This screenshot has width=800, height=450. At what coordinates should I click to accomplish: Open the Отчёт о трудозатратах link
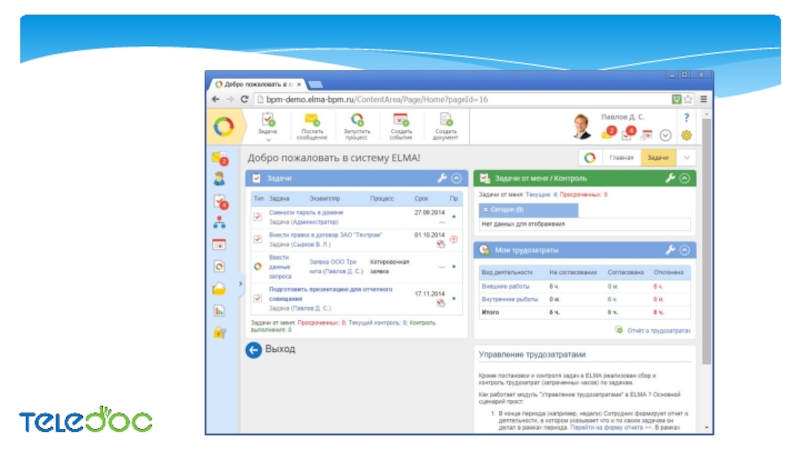tap(659, 331)
